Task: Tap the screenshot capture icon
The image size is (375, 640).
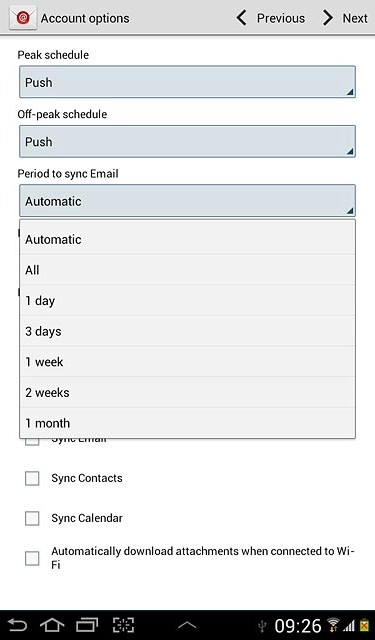Action: 123,625
